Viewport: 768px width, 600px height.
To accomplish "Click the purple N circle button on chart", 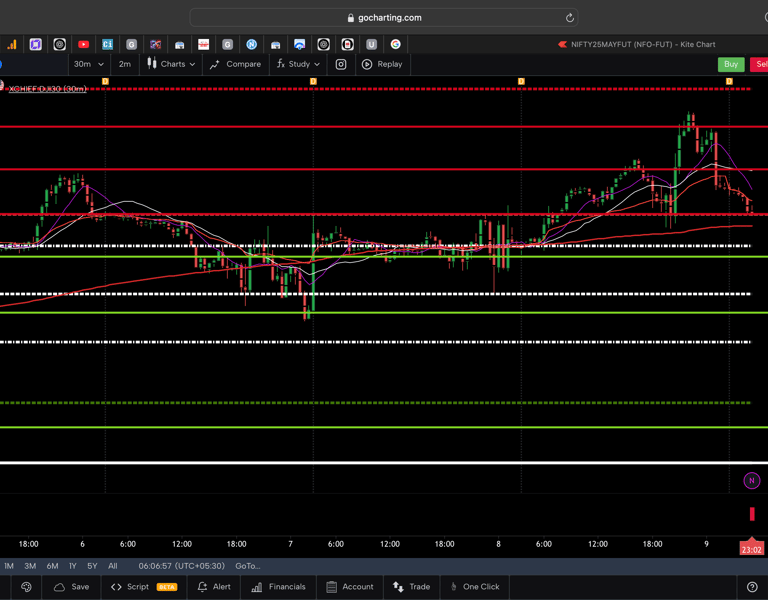I will click(752, 480).
